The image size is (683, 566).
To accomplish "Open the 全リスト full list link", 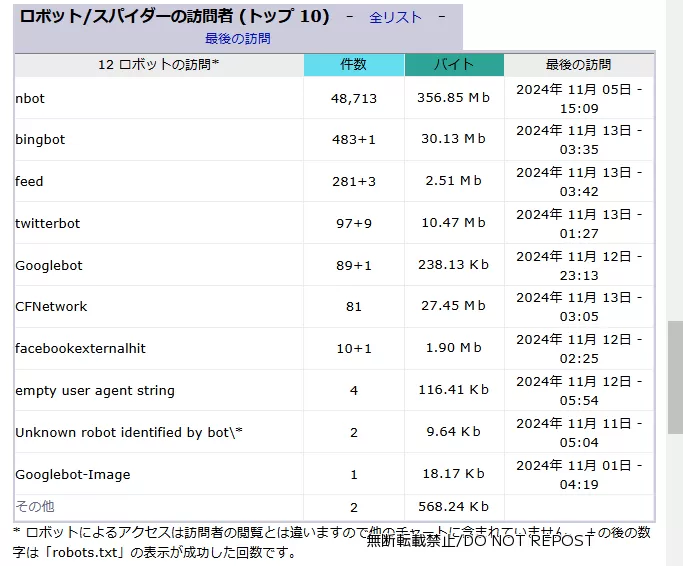I will [395, 17].
